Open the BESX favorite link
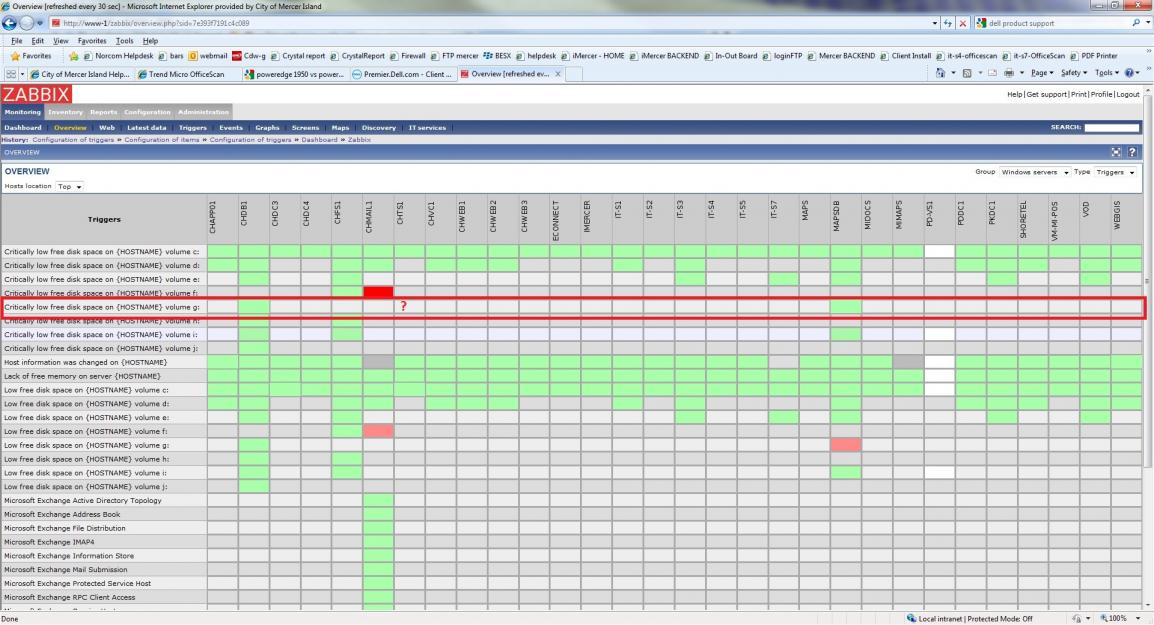This screenshot has width=1154, height=625. 497,56
